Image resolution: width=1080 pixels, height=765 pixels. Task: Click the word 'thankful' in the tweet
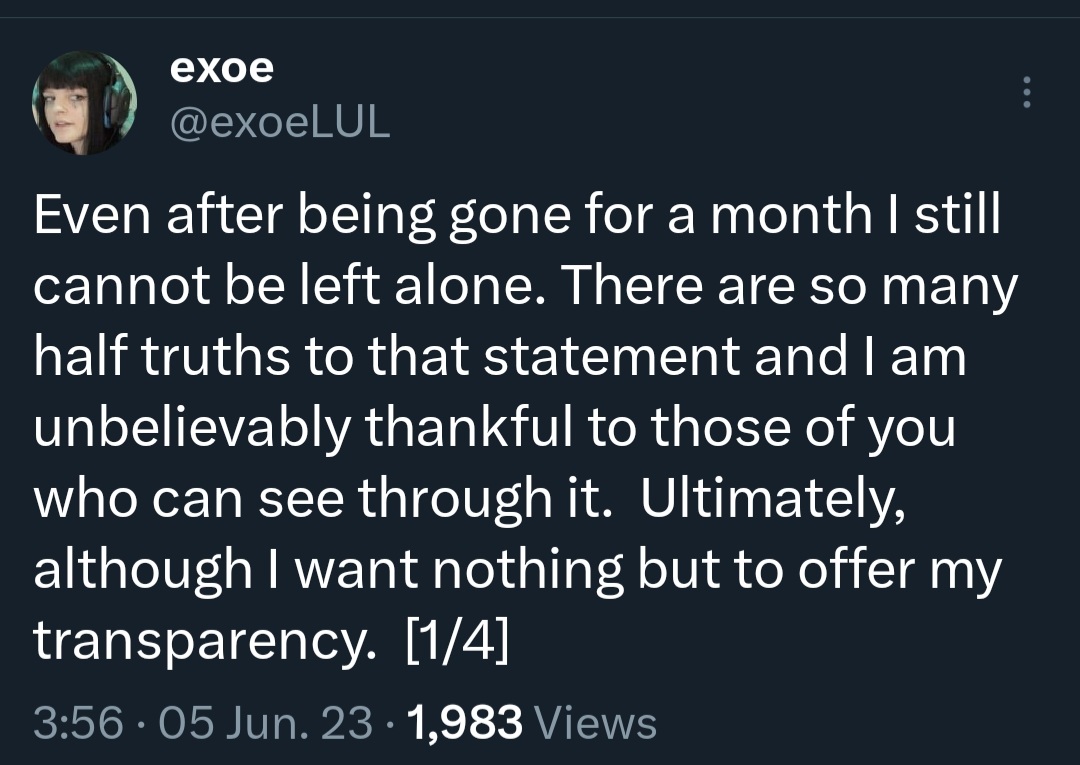[x=469, y=427]
